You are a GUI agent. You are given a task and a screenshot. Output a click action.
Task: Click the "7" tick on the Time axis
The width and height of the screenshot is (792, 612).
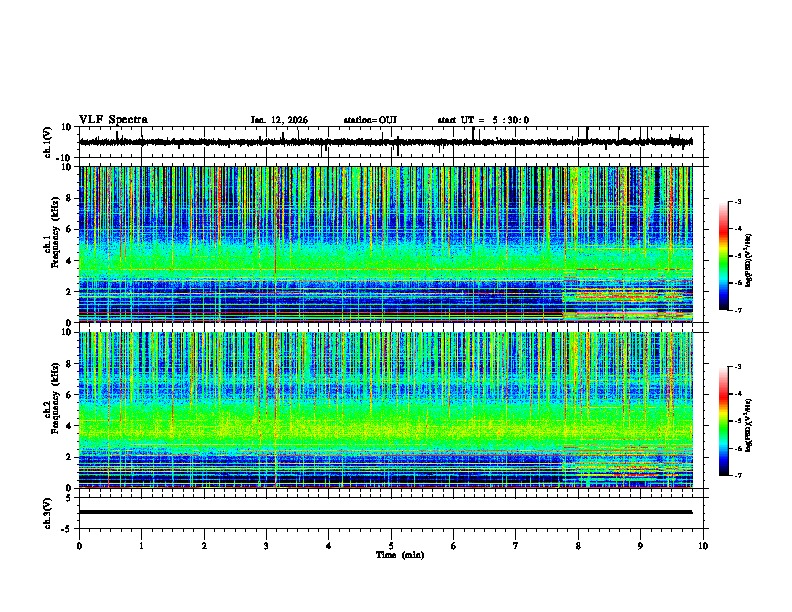tap(516, 546)
